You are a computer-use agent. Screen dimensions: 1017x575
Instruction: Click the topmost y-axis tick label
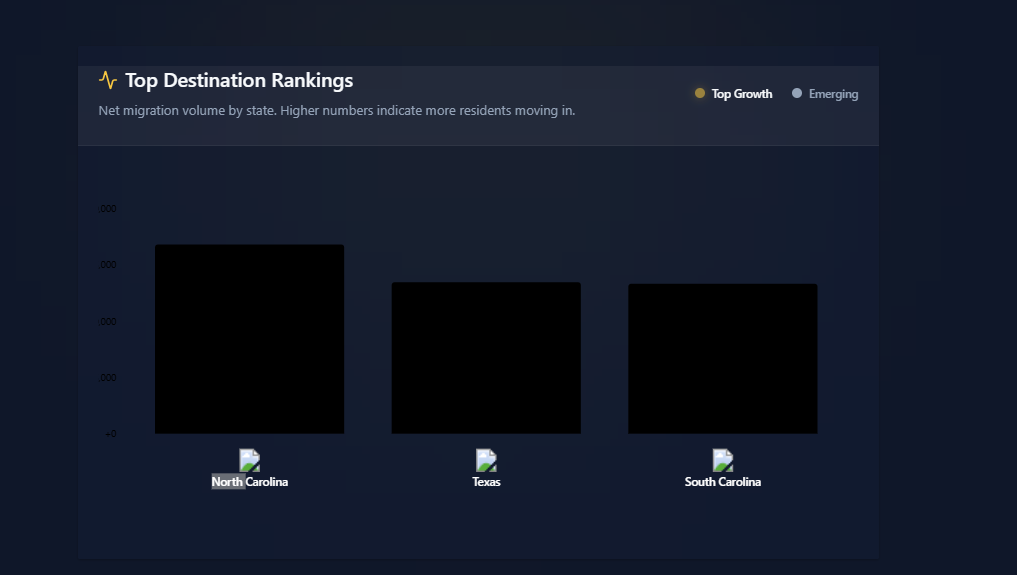point(107,209)
